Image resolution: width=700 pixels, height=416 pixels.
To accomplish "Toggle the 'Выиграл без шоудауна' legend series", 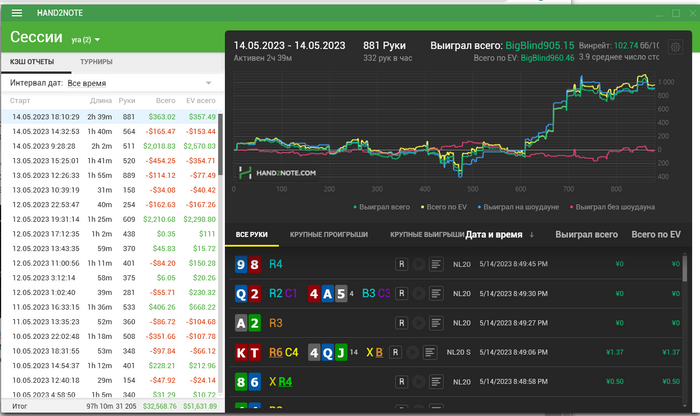I will coord(612,207).
